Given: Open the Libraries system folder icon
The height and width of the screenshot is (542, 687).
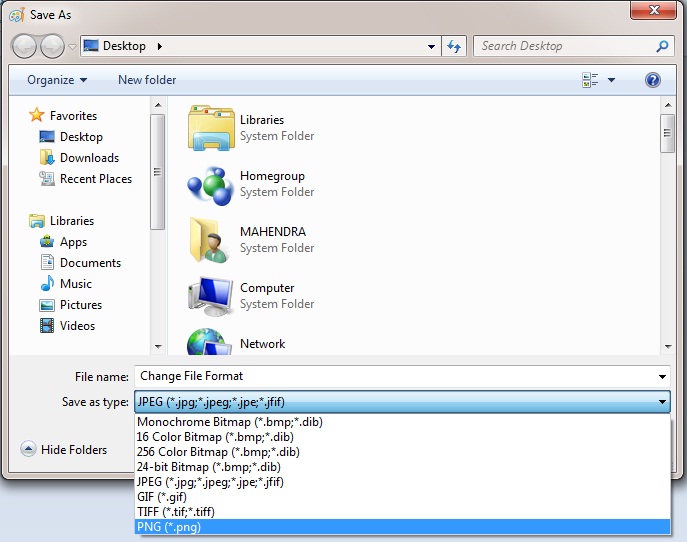Looking at the screenshot, I should pyautogui.click(x=210, y=128).
